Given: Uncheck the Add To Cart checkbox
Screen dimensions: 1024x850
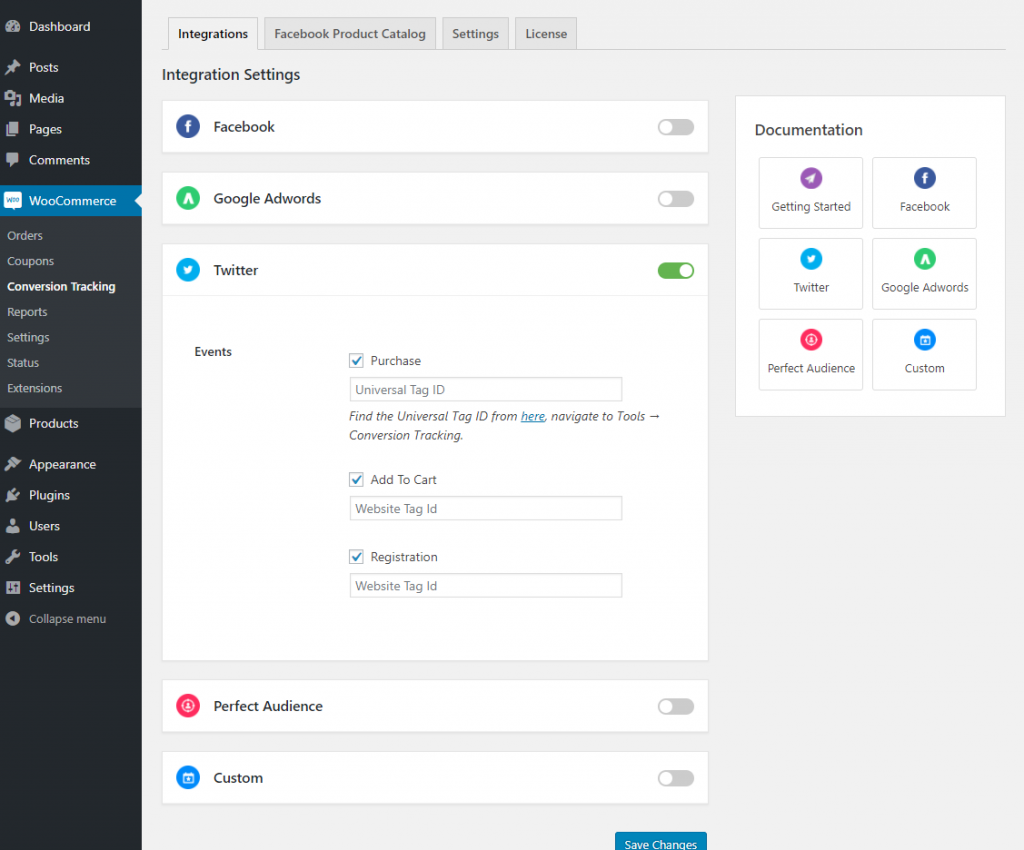Looking at the screenshot, I should (356, 479).
